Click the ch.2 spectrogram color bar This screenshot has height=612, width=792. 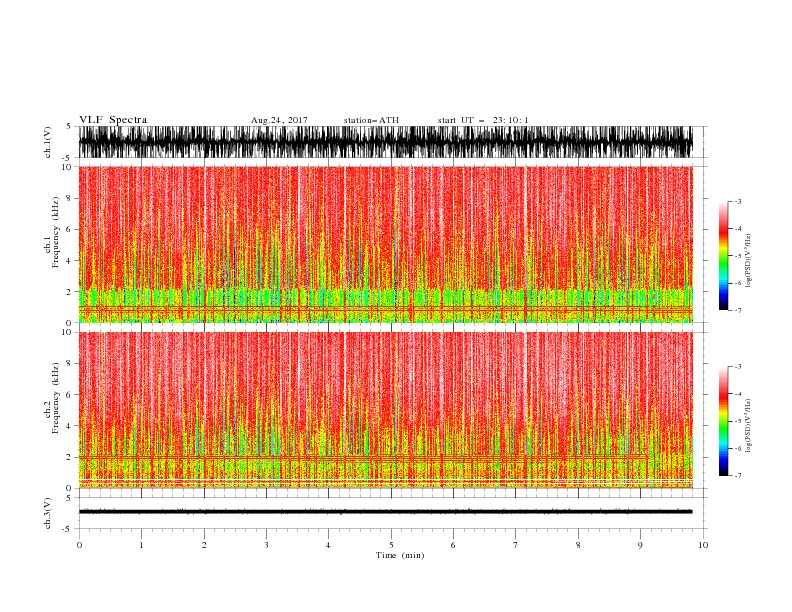coord(723,421)
